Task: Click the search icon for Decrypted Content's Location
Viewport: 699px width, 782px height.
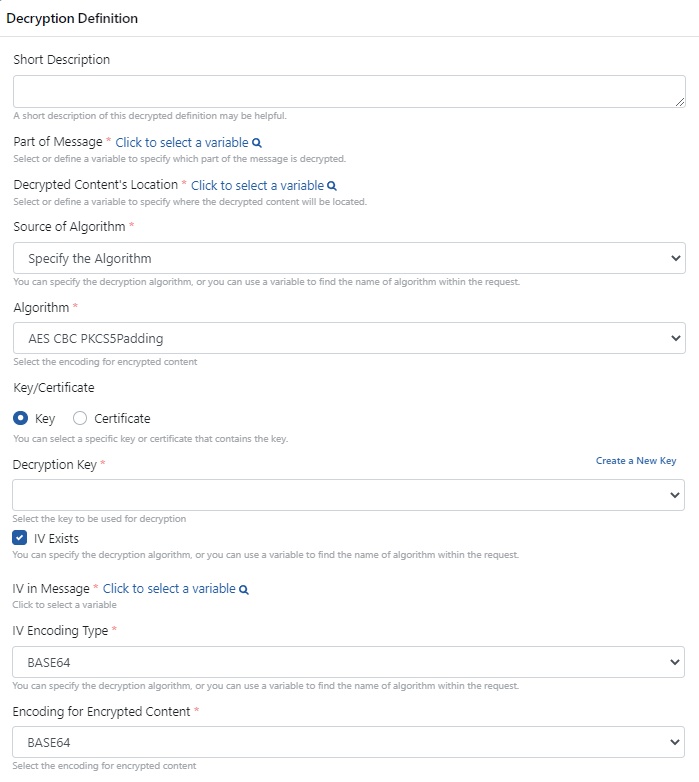Action: [x=332, y=186]
